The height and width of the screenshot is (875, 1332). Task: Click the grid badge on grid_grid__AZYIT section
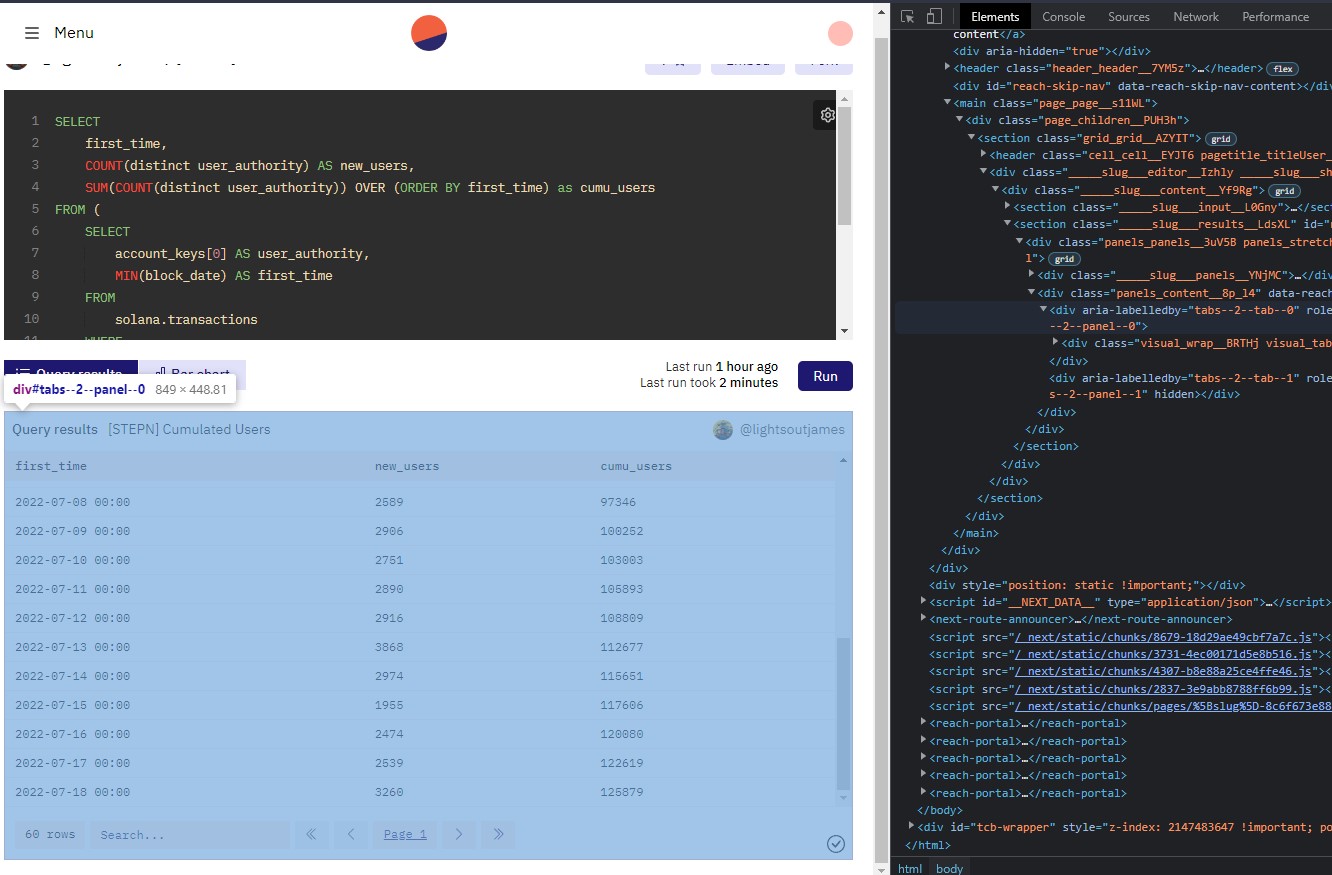point(1221,139)
